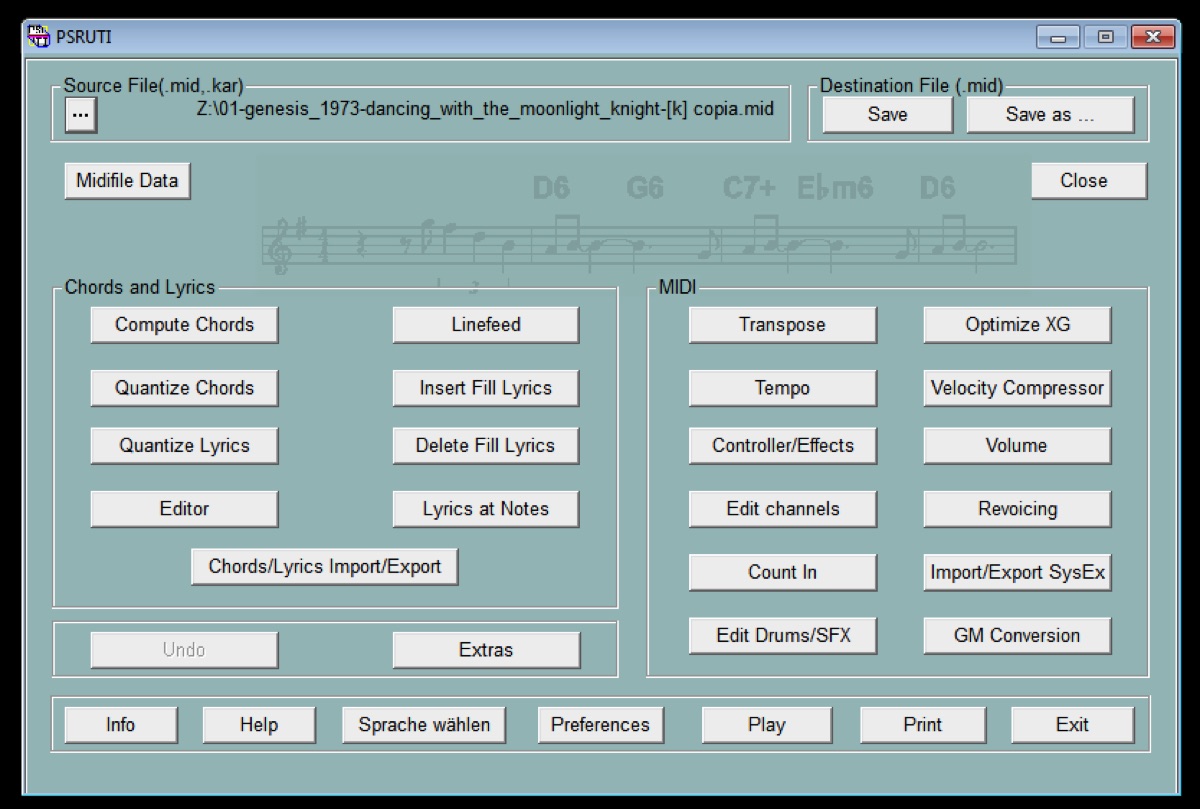The height and width of the screenshot is (809, 1200).
Task: Choose Insert Fill Lyrics
Action: tap(485, 388)
